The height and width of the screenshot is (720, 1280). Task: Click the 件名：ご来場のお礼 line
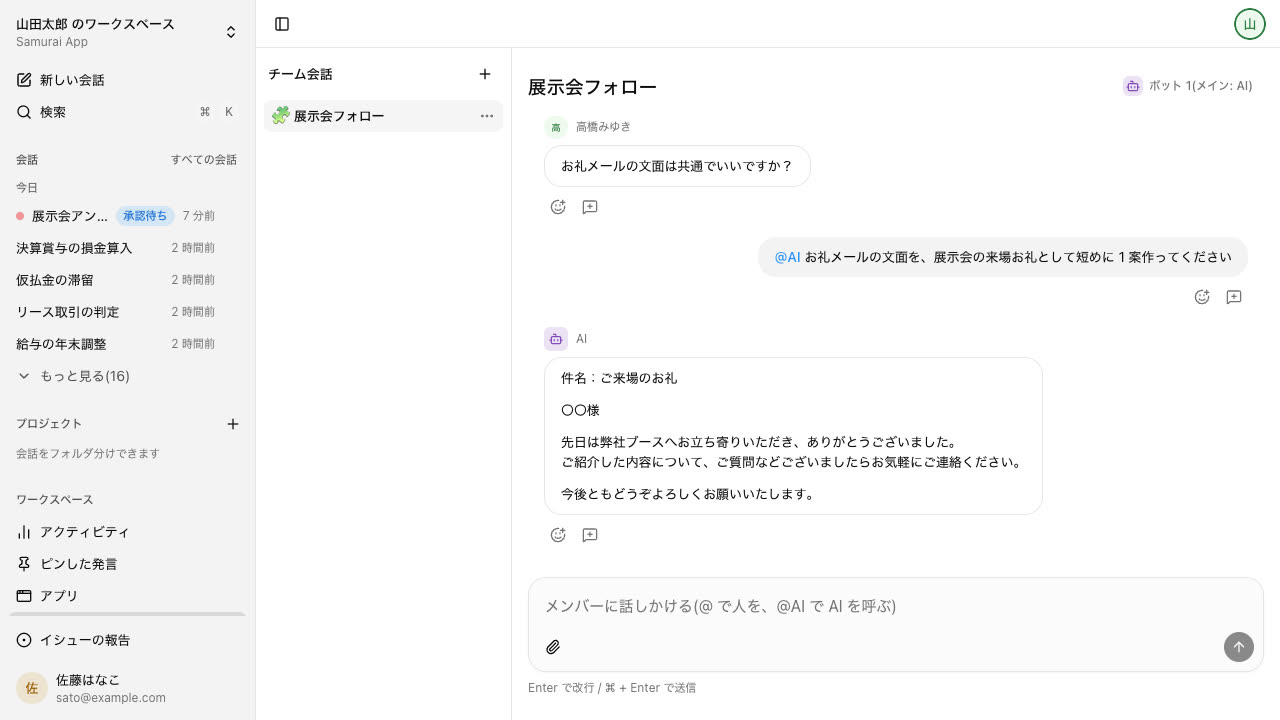[x=619, y=378]
